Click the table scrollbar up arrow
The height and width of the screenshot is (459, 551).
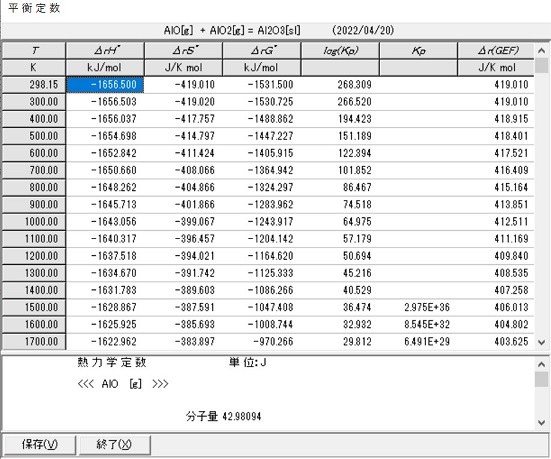pos(542,51)
